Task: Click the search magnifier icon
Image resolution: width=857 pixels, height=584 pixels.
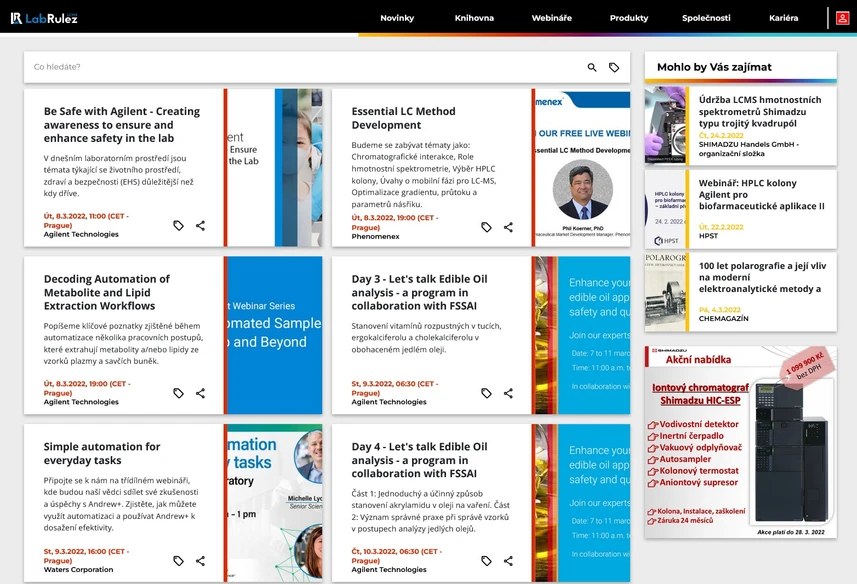Action: 592,67
